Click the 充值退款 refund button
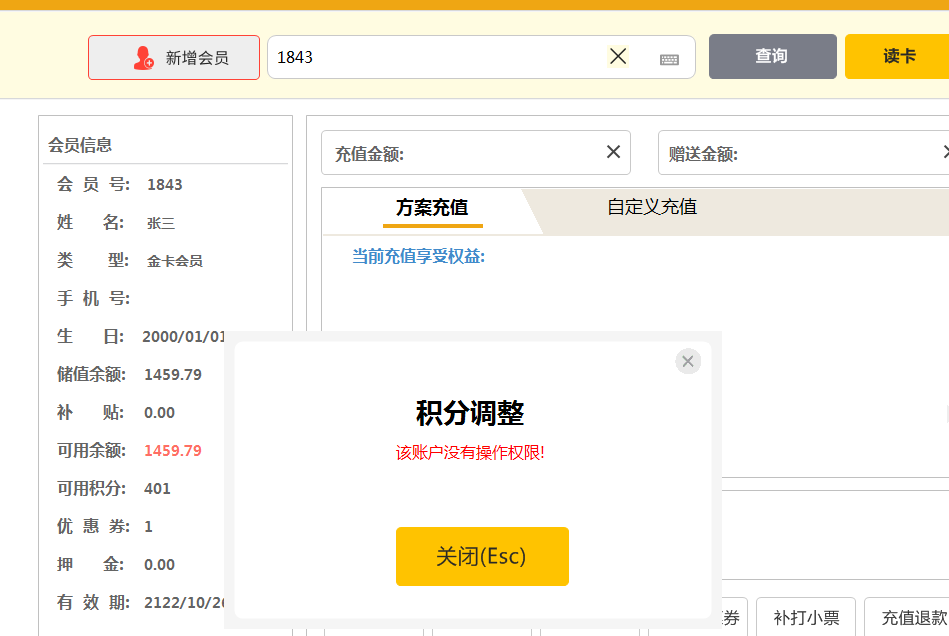949x636 pixels. (912, 618)
